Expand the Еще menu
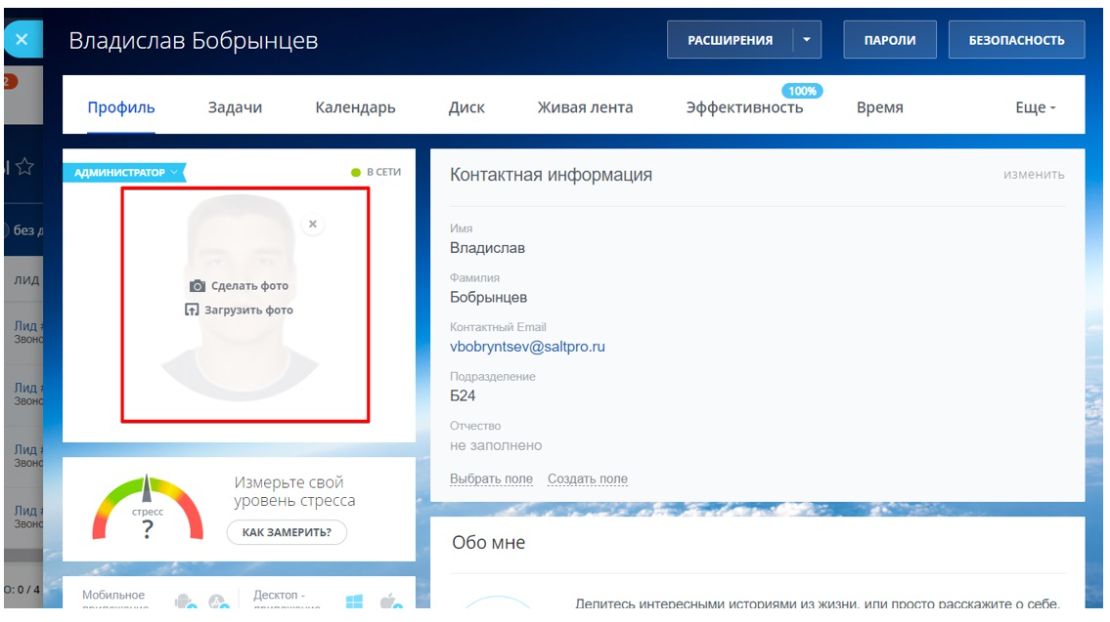This screenshot has width=1110, height=622. [1036, 108]
